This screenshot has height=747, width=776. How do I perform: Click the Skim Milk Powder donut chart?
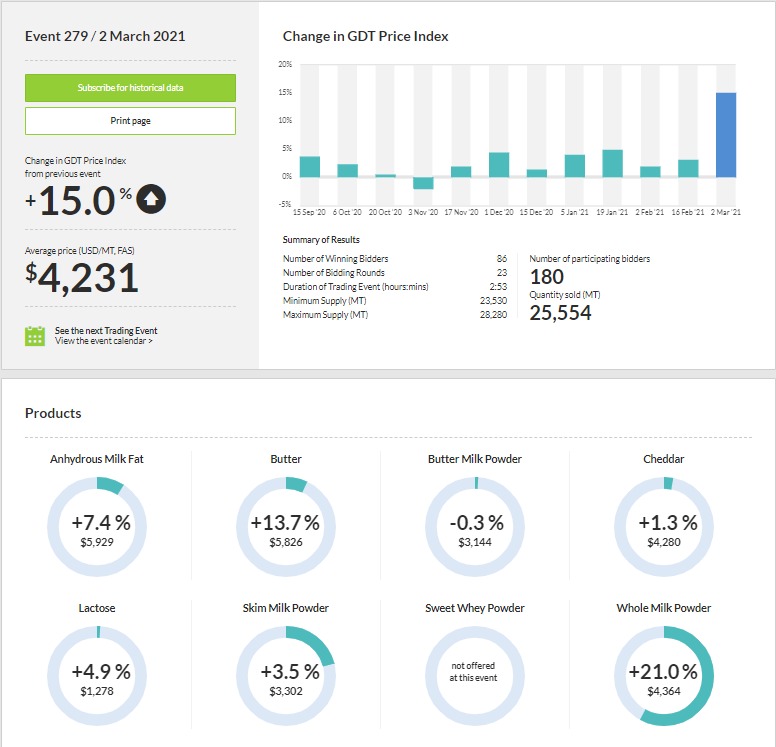pos(285,677)
